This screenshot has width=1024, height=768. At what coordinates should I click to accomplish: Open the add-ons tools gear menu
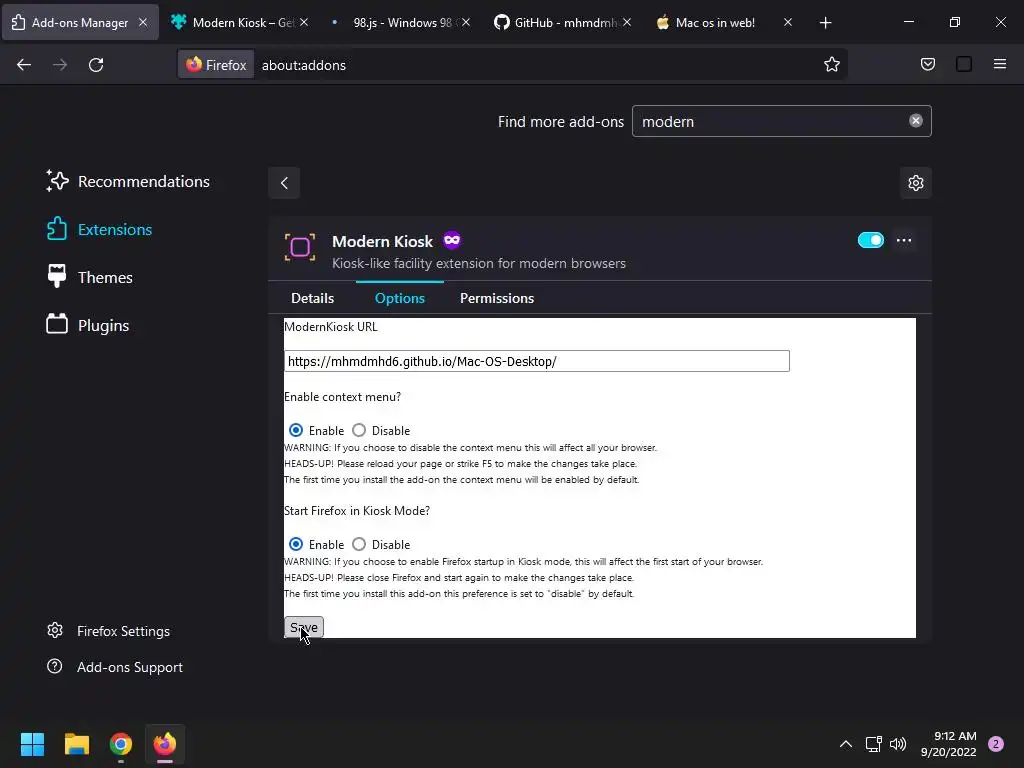(916, 183)
